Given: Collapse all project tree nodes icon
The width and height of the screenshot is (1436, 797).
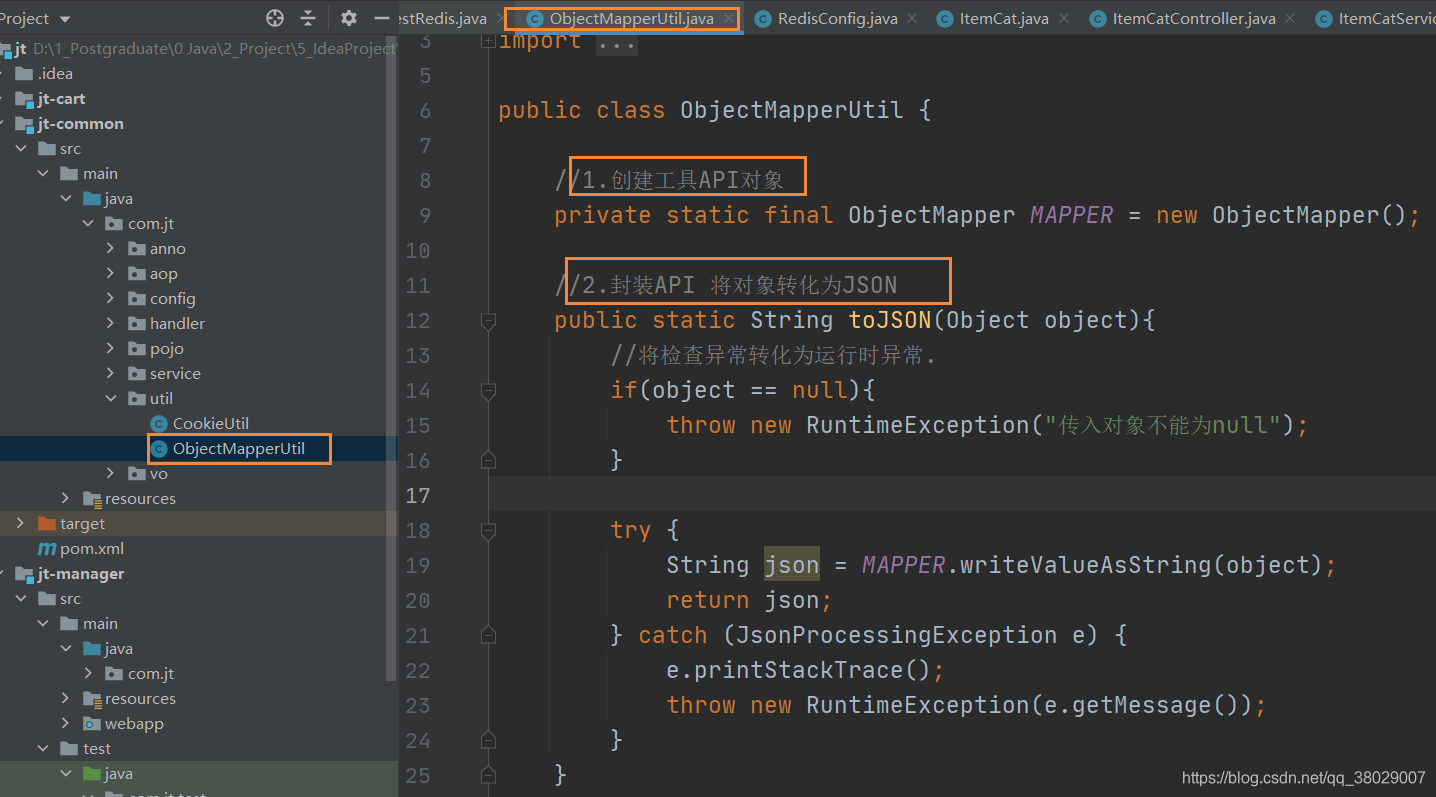Looking at the screenshot, I should [308, 18].
